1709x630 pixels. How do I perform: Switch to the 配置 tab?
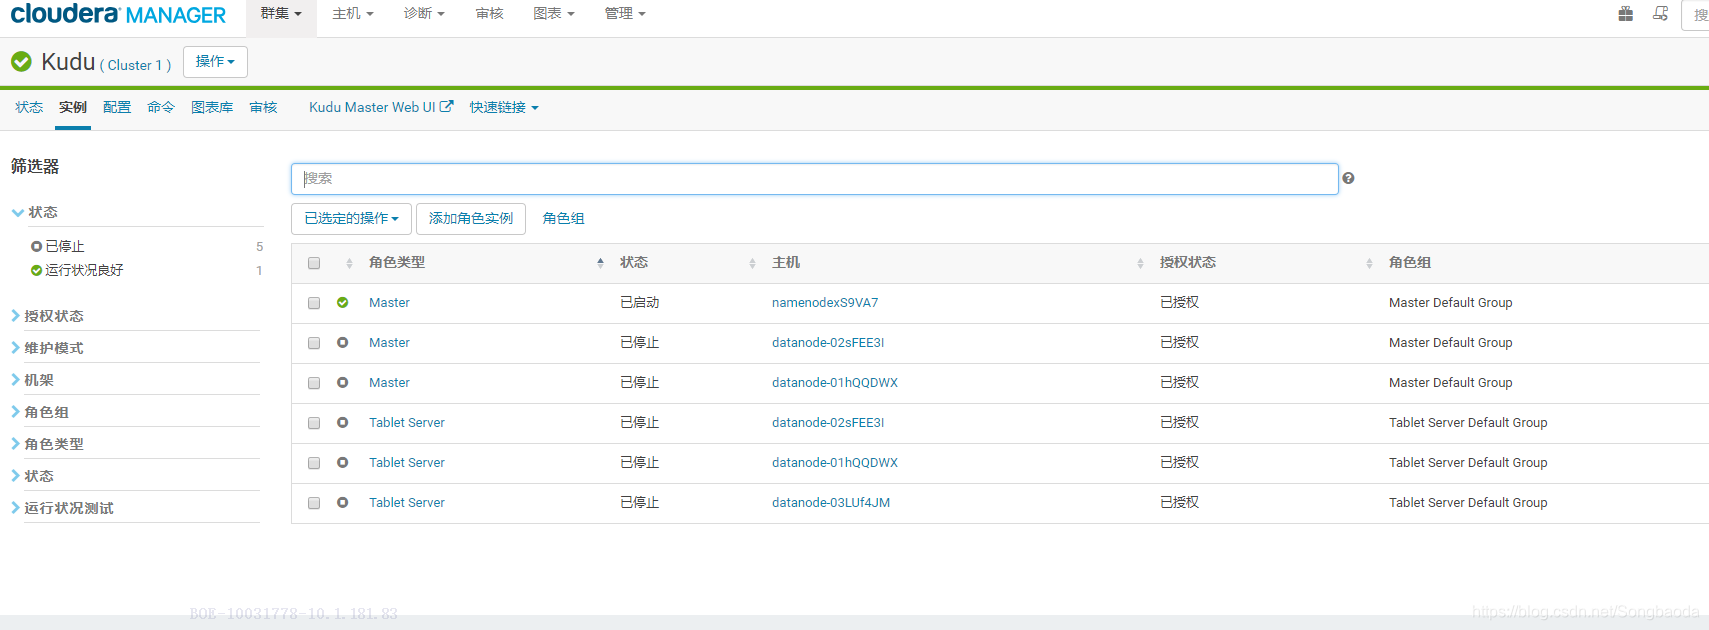[117, 107]
